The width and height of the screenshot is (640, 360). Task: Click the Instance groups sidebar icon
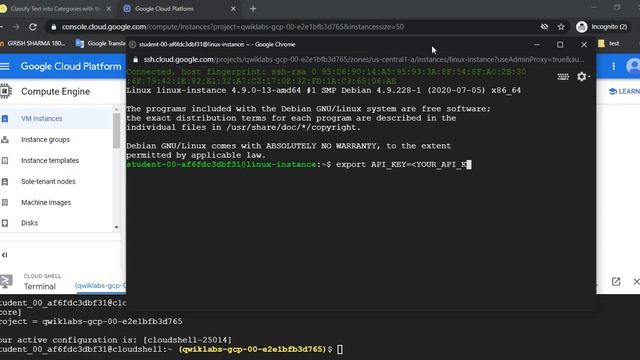click(5, 140)
